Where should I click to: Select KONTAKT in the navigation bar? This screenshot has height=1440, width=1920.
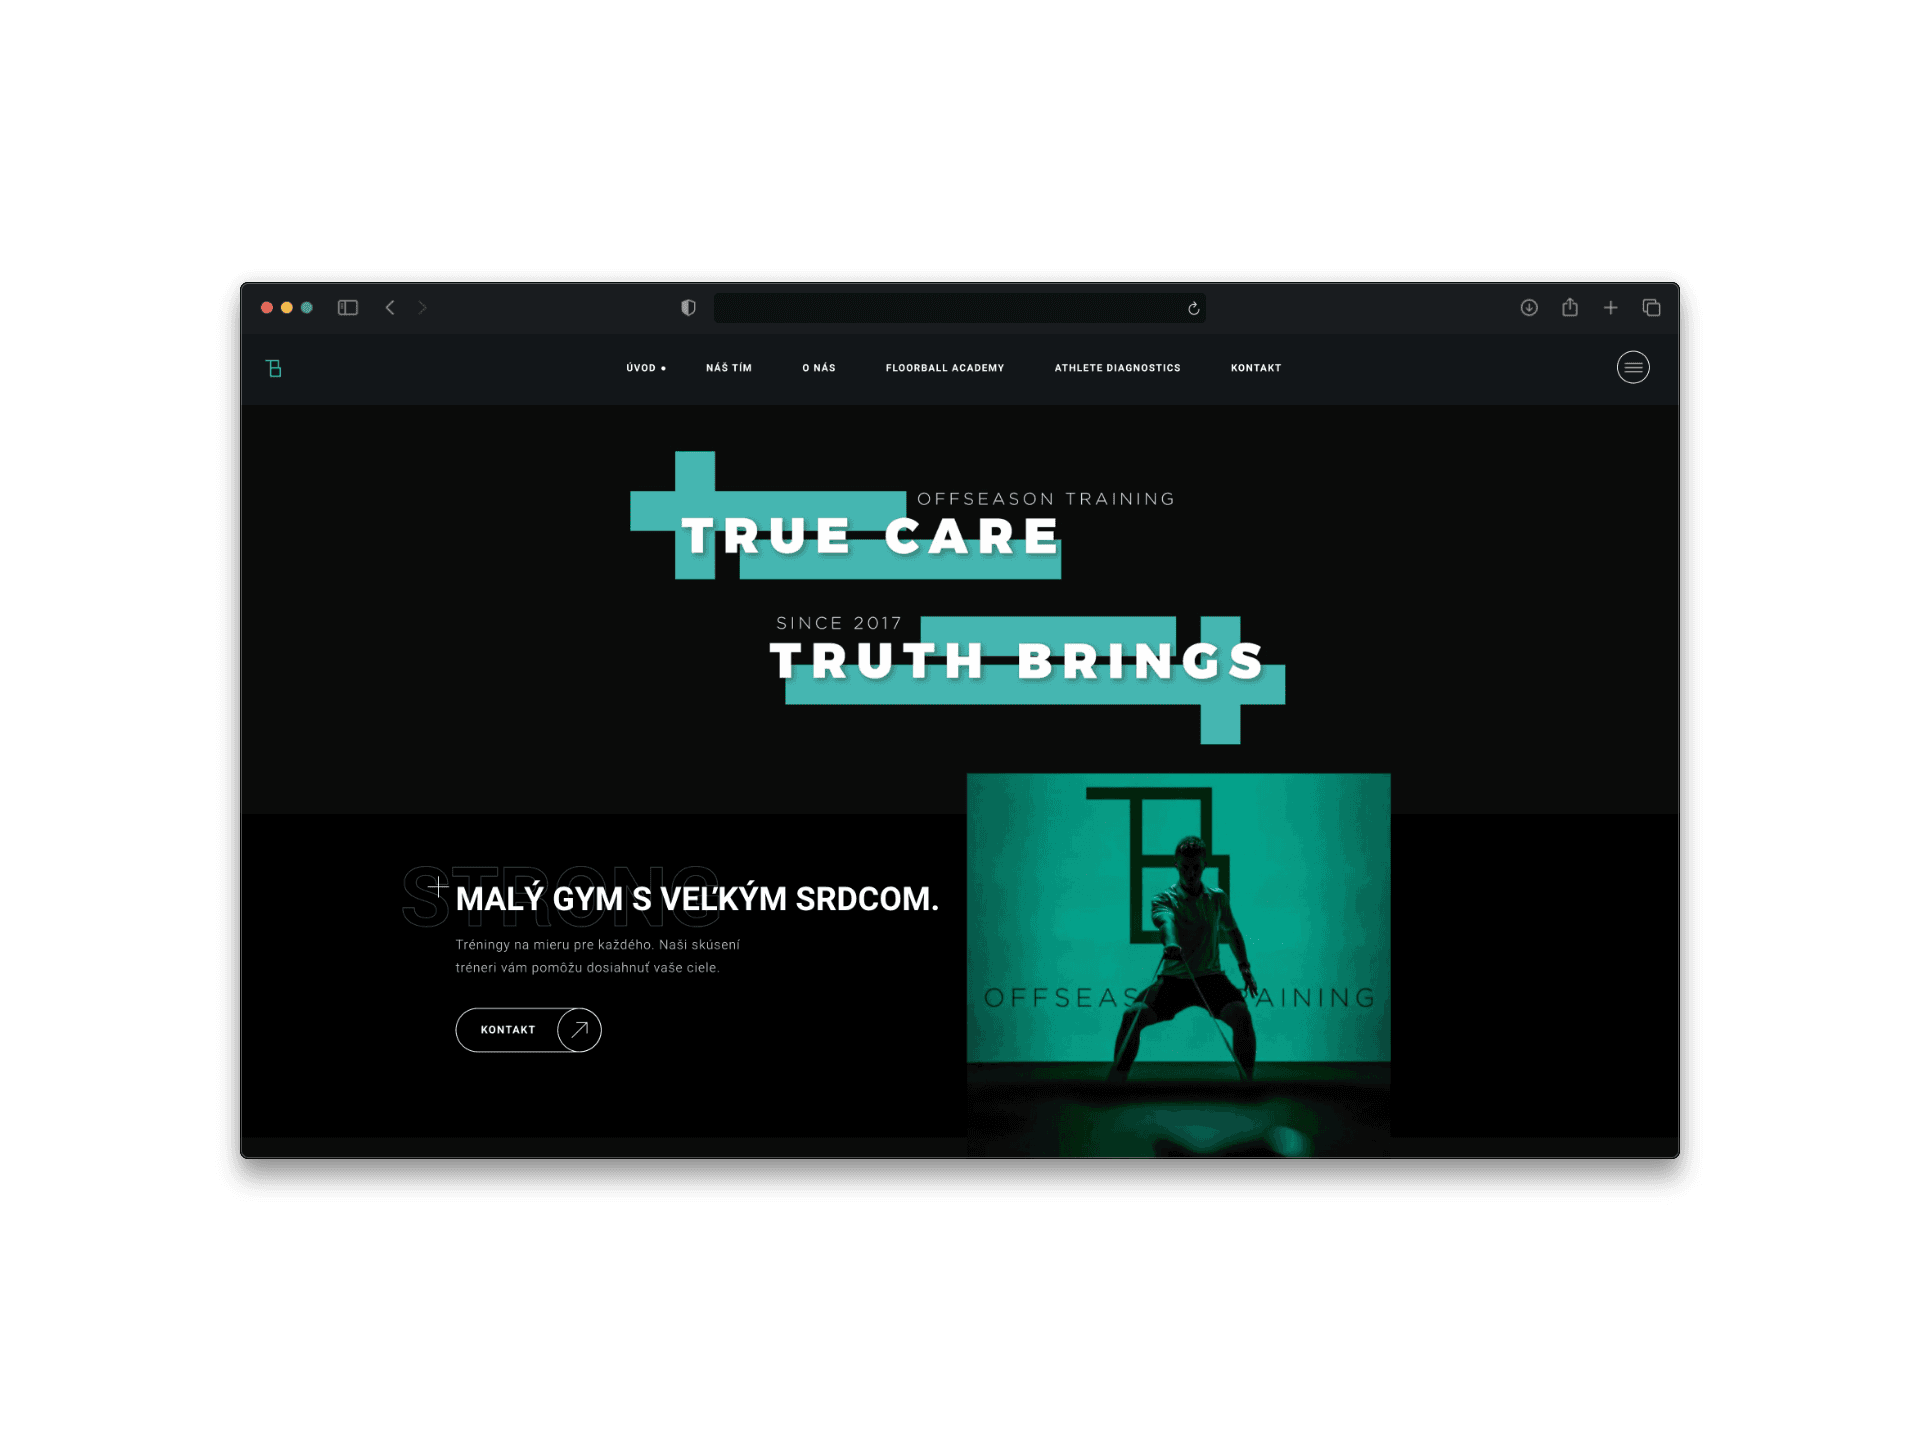1255,368
